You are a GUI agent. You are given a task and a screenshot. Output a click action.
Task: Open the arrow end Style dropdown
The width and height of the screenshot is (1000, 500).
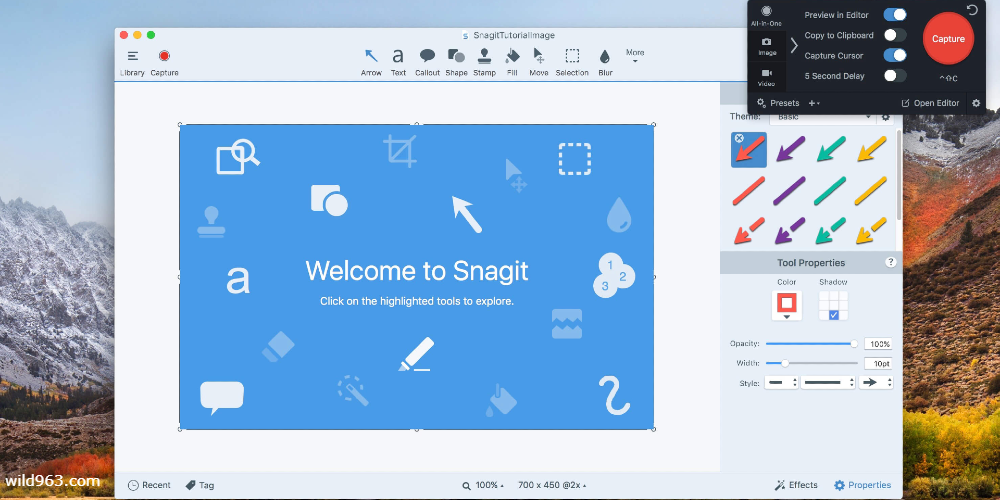(x=875, y=383)
